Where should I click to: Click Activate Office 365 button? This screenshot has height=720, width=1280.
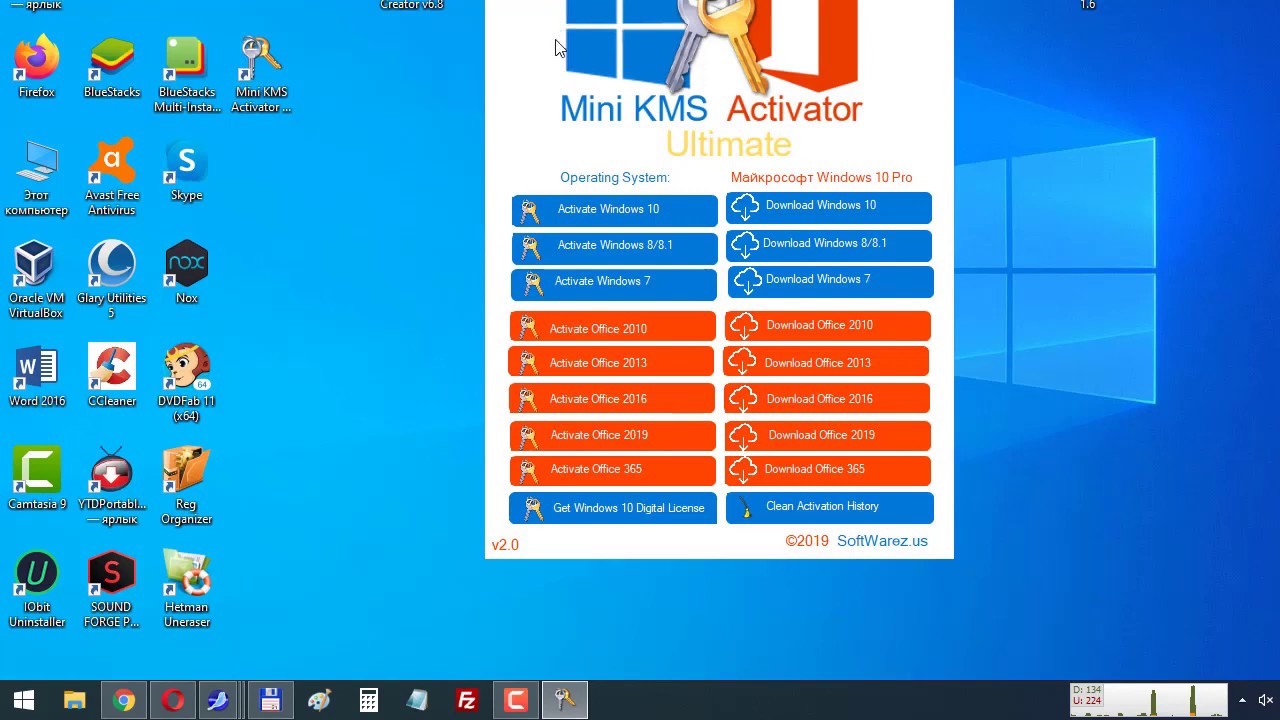[612, 470]
